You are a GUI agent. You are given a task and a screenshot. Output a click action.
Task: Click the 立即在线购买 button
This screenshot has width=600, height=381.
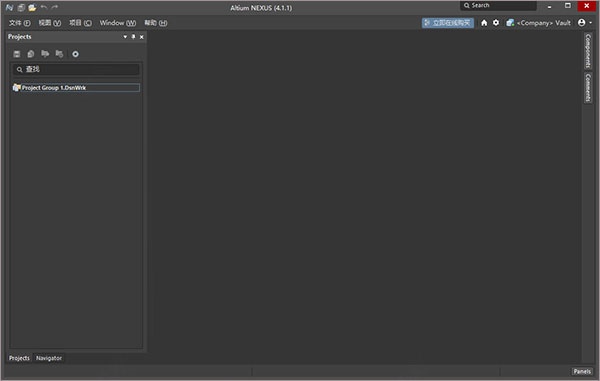(448, 23)
